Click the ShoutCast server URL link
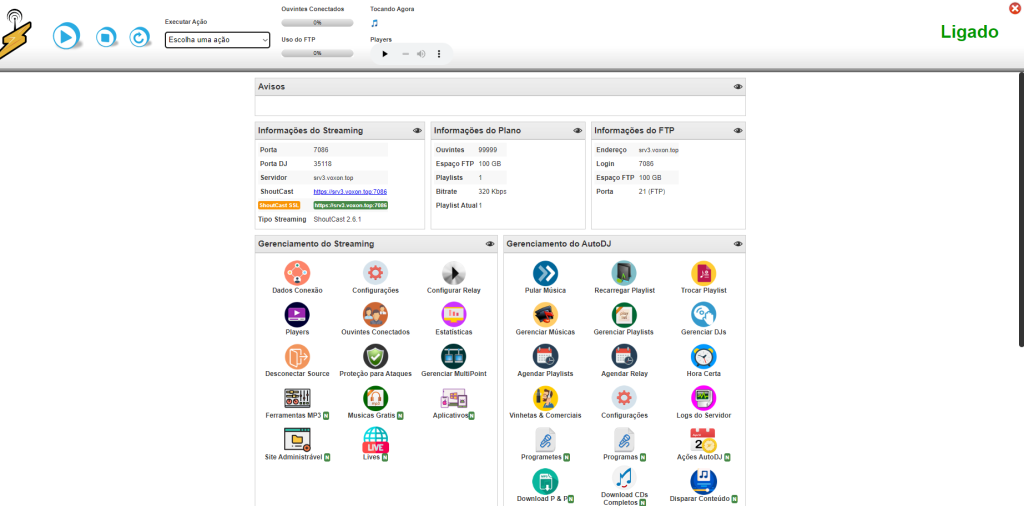This screenshot has width=1024, height=506. tap(350, 191)
